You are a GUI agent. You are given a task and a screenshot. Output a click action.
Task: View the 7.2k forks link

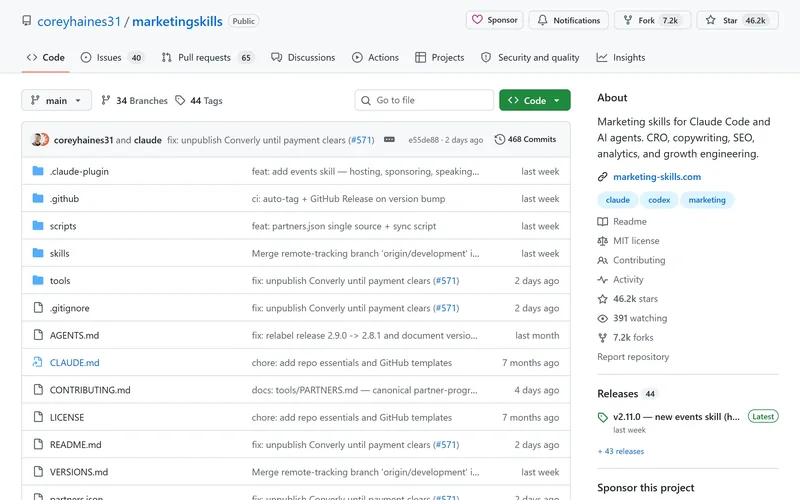point(626,338)
